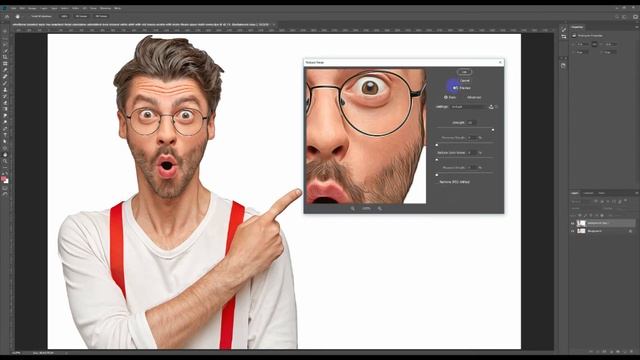
Task: Select the Horizontal Type tool
Action: (x=5, y=135)
